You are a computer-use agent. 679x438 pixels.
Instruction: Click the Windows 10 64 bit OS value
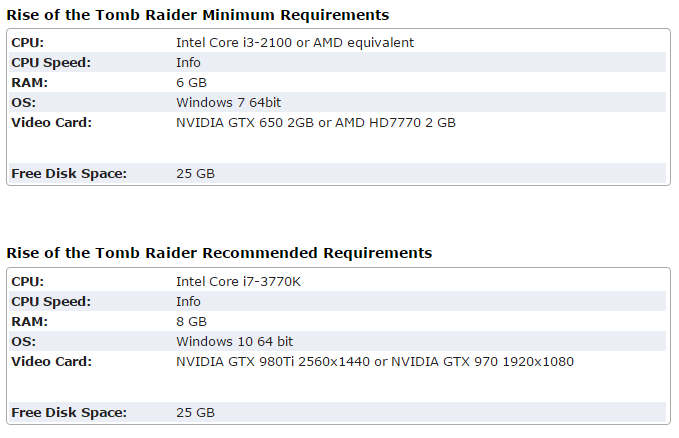(235, 341)
